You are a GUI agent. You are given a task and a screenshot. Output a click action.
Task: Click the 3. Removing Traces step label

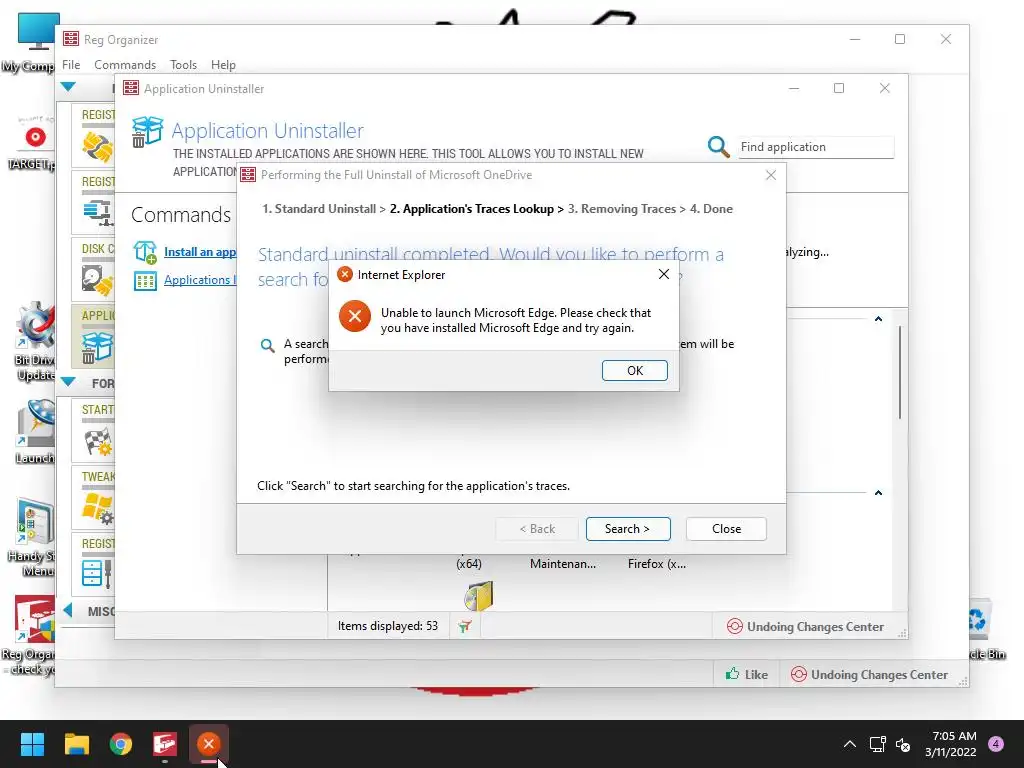[x=622, y=209]
